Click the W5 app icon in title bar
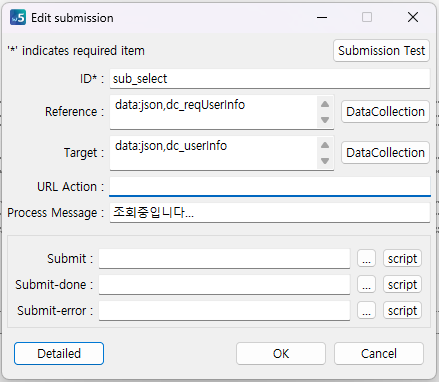 [x=18, y=17]
